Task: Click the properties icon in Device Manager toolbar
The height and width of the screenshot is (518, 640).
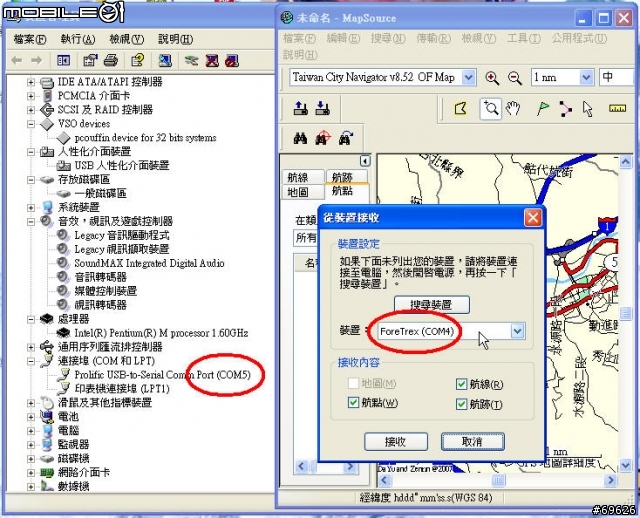Action: pyautogui.click(x=90, y=61)
